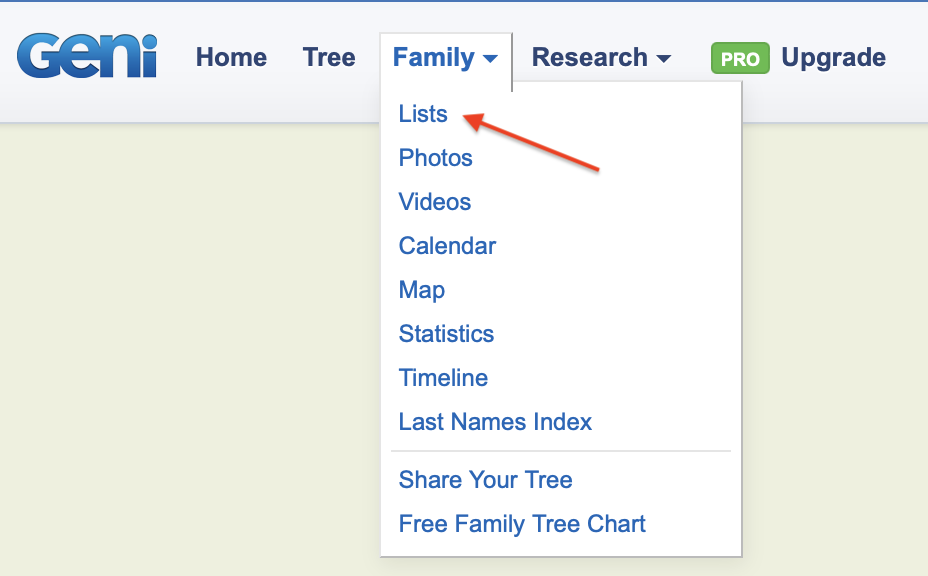Click the Research menu label

[x=590, y=57]
